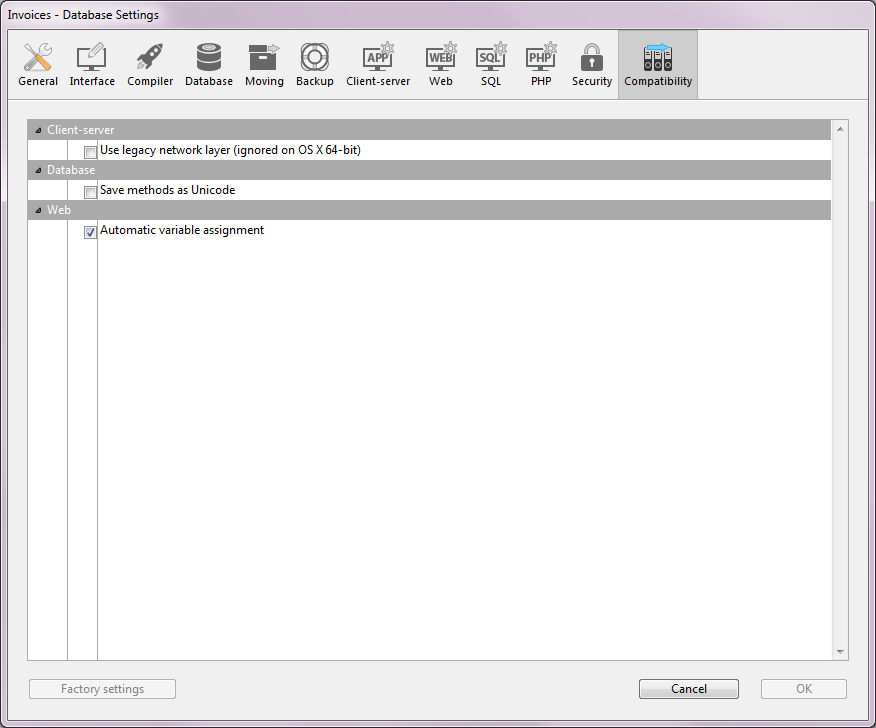
Task: Click the 'Web' group header text in list
Action: tap(59, 210)
